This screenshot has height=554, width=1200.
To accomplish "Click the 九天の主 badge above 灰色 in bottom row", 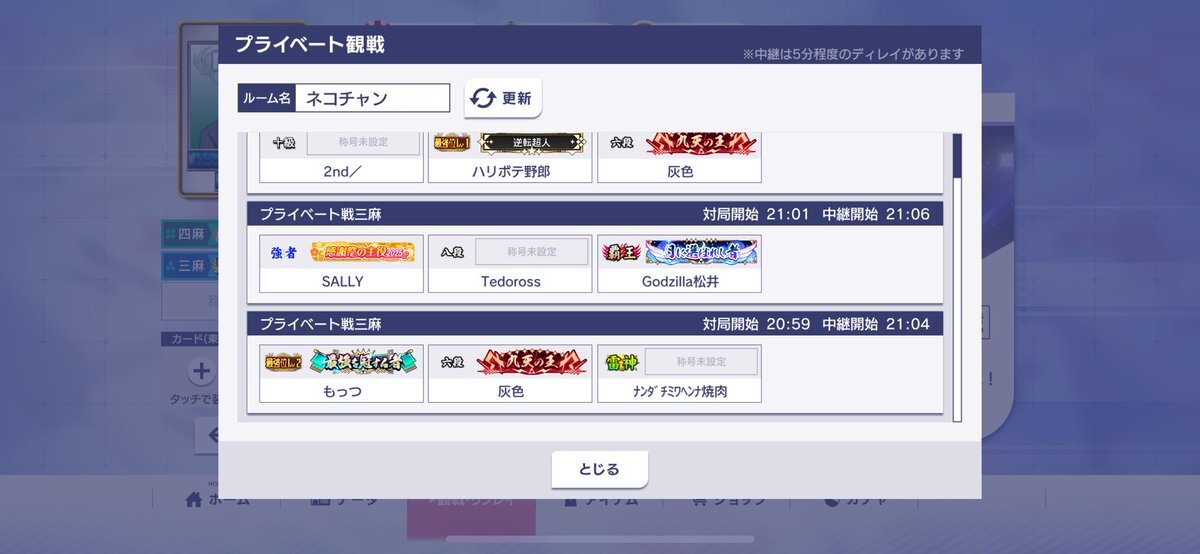I will 531,362.
